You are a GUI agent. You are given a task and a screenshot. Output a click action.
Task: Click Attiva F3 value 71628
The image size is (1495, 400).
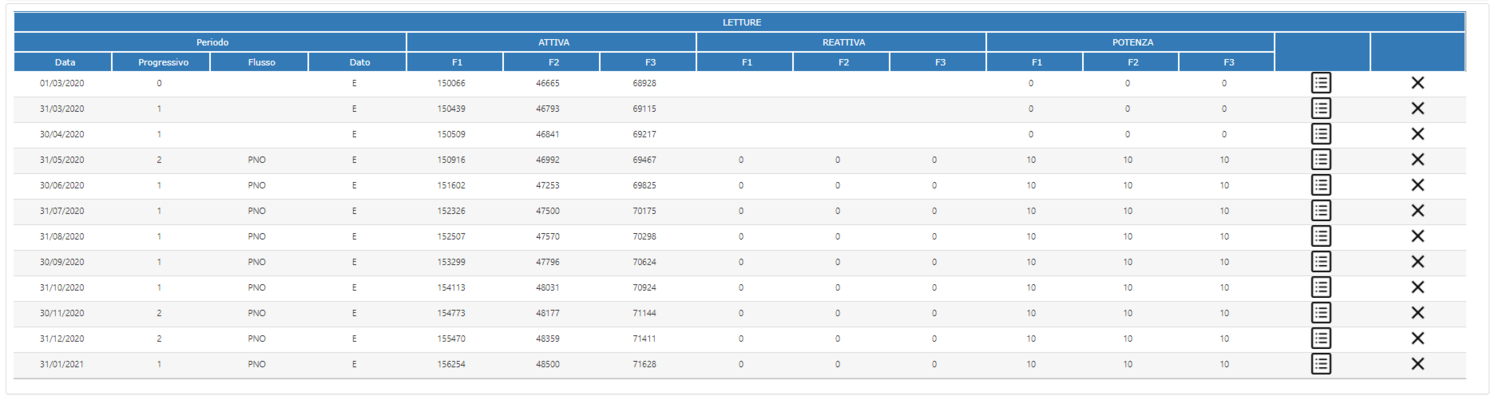pyautogui.click(x=644, y=364)
